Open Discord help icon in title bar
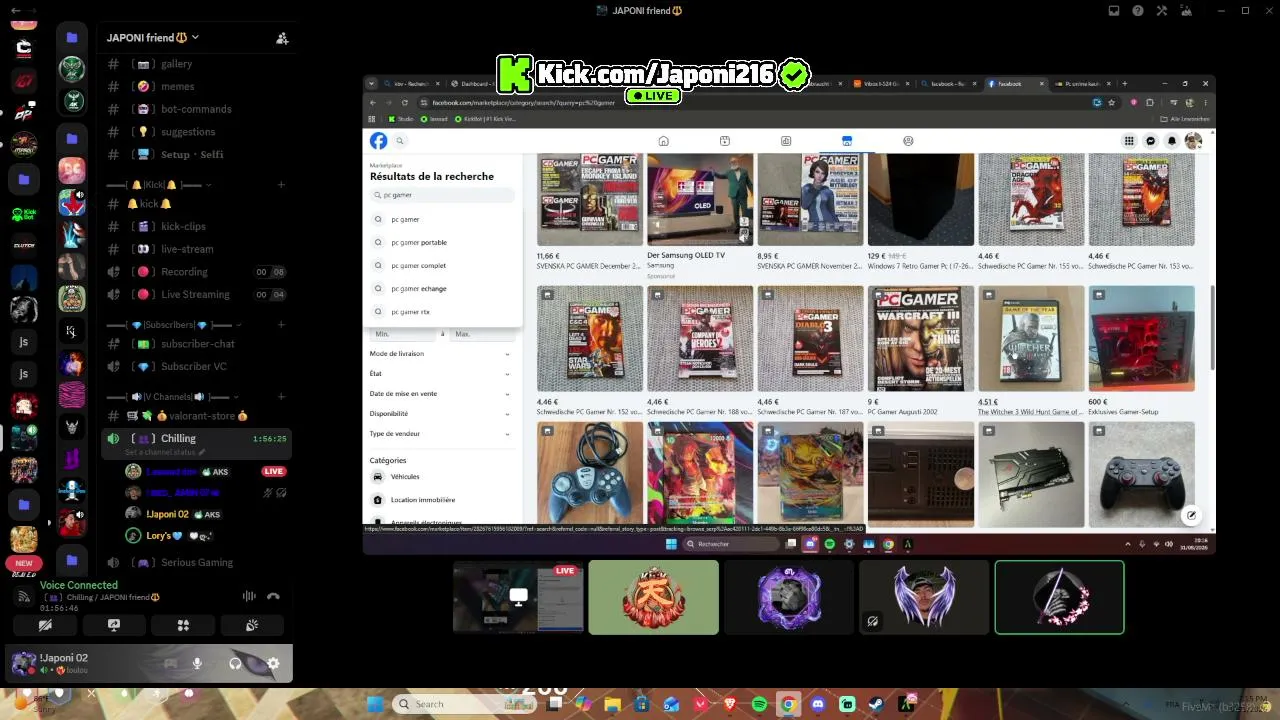 (1138, 11)
